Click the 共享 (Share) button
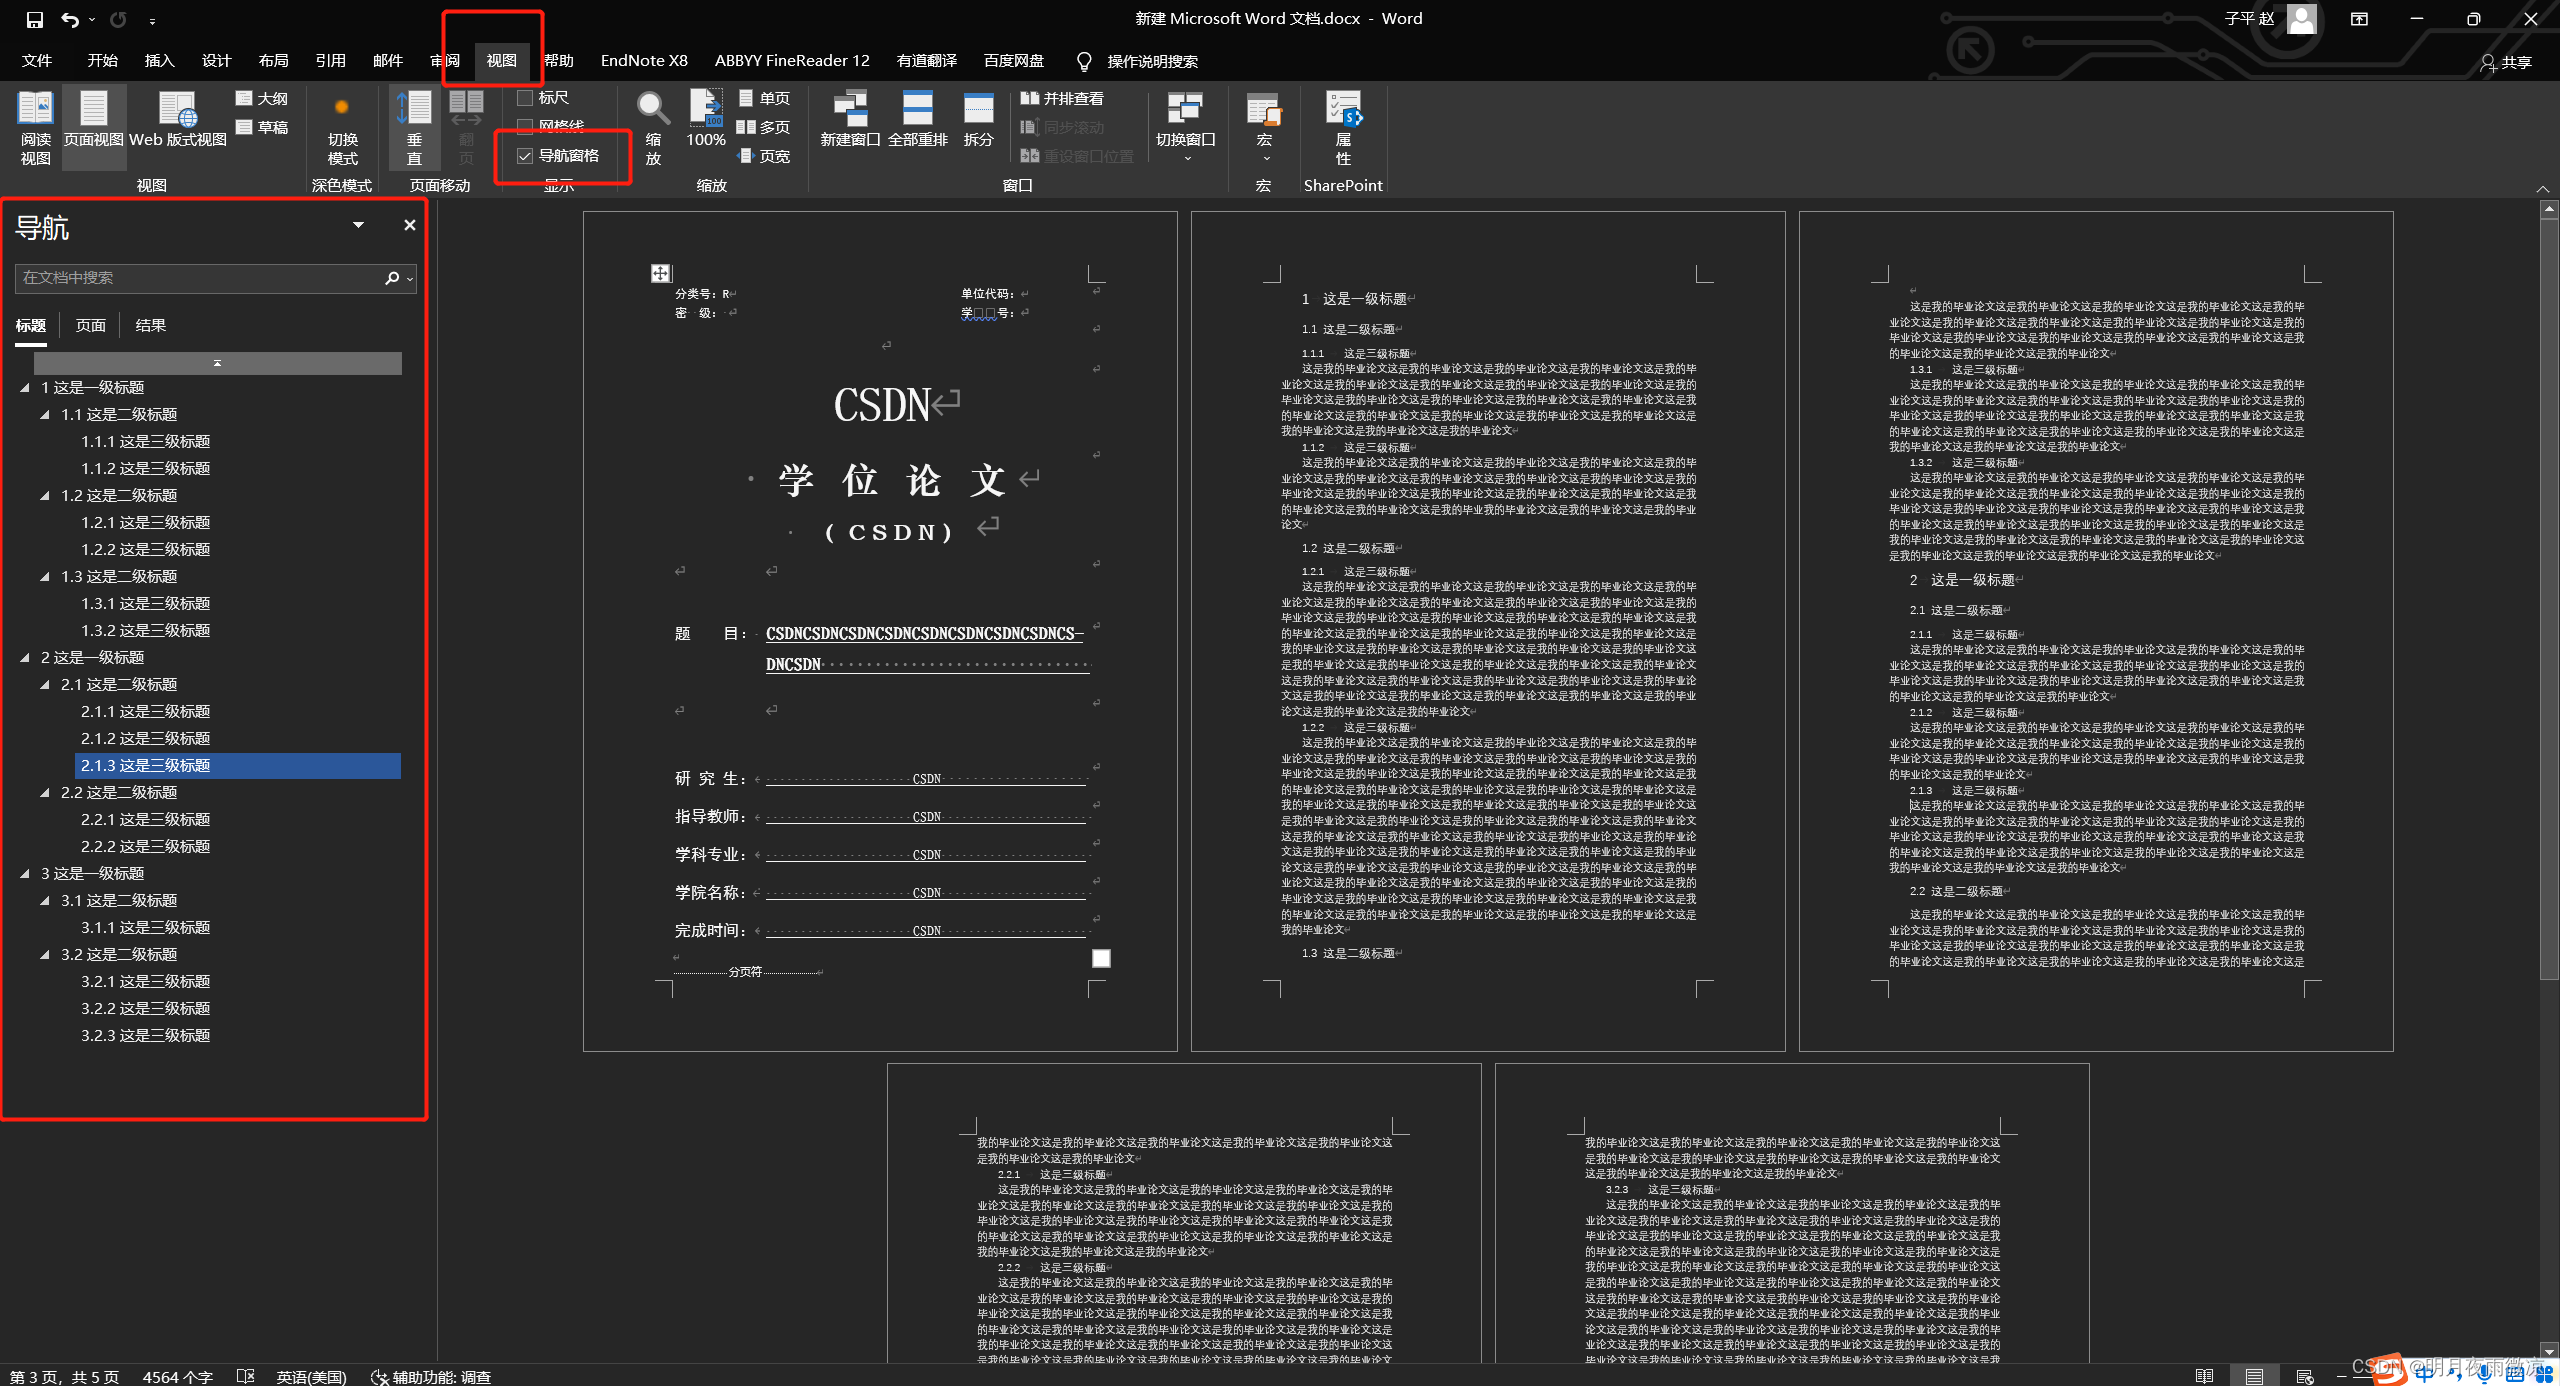 coord(2507,62)
